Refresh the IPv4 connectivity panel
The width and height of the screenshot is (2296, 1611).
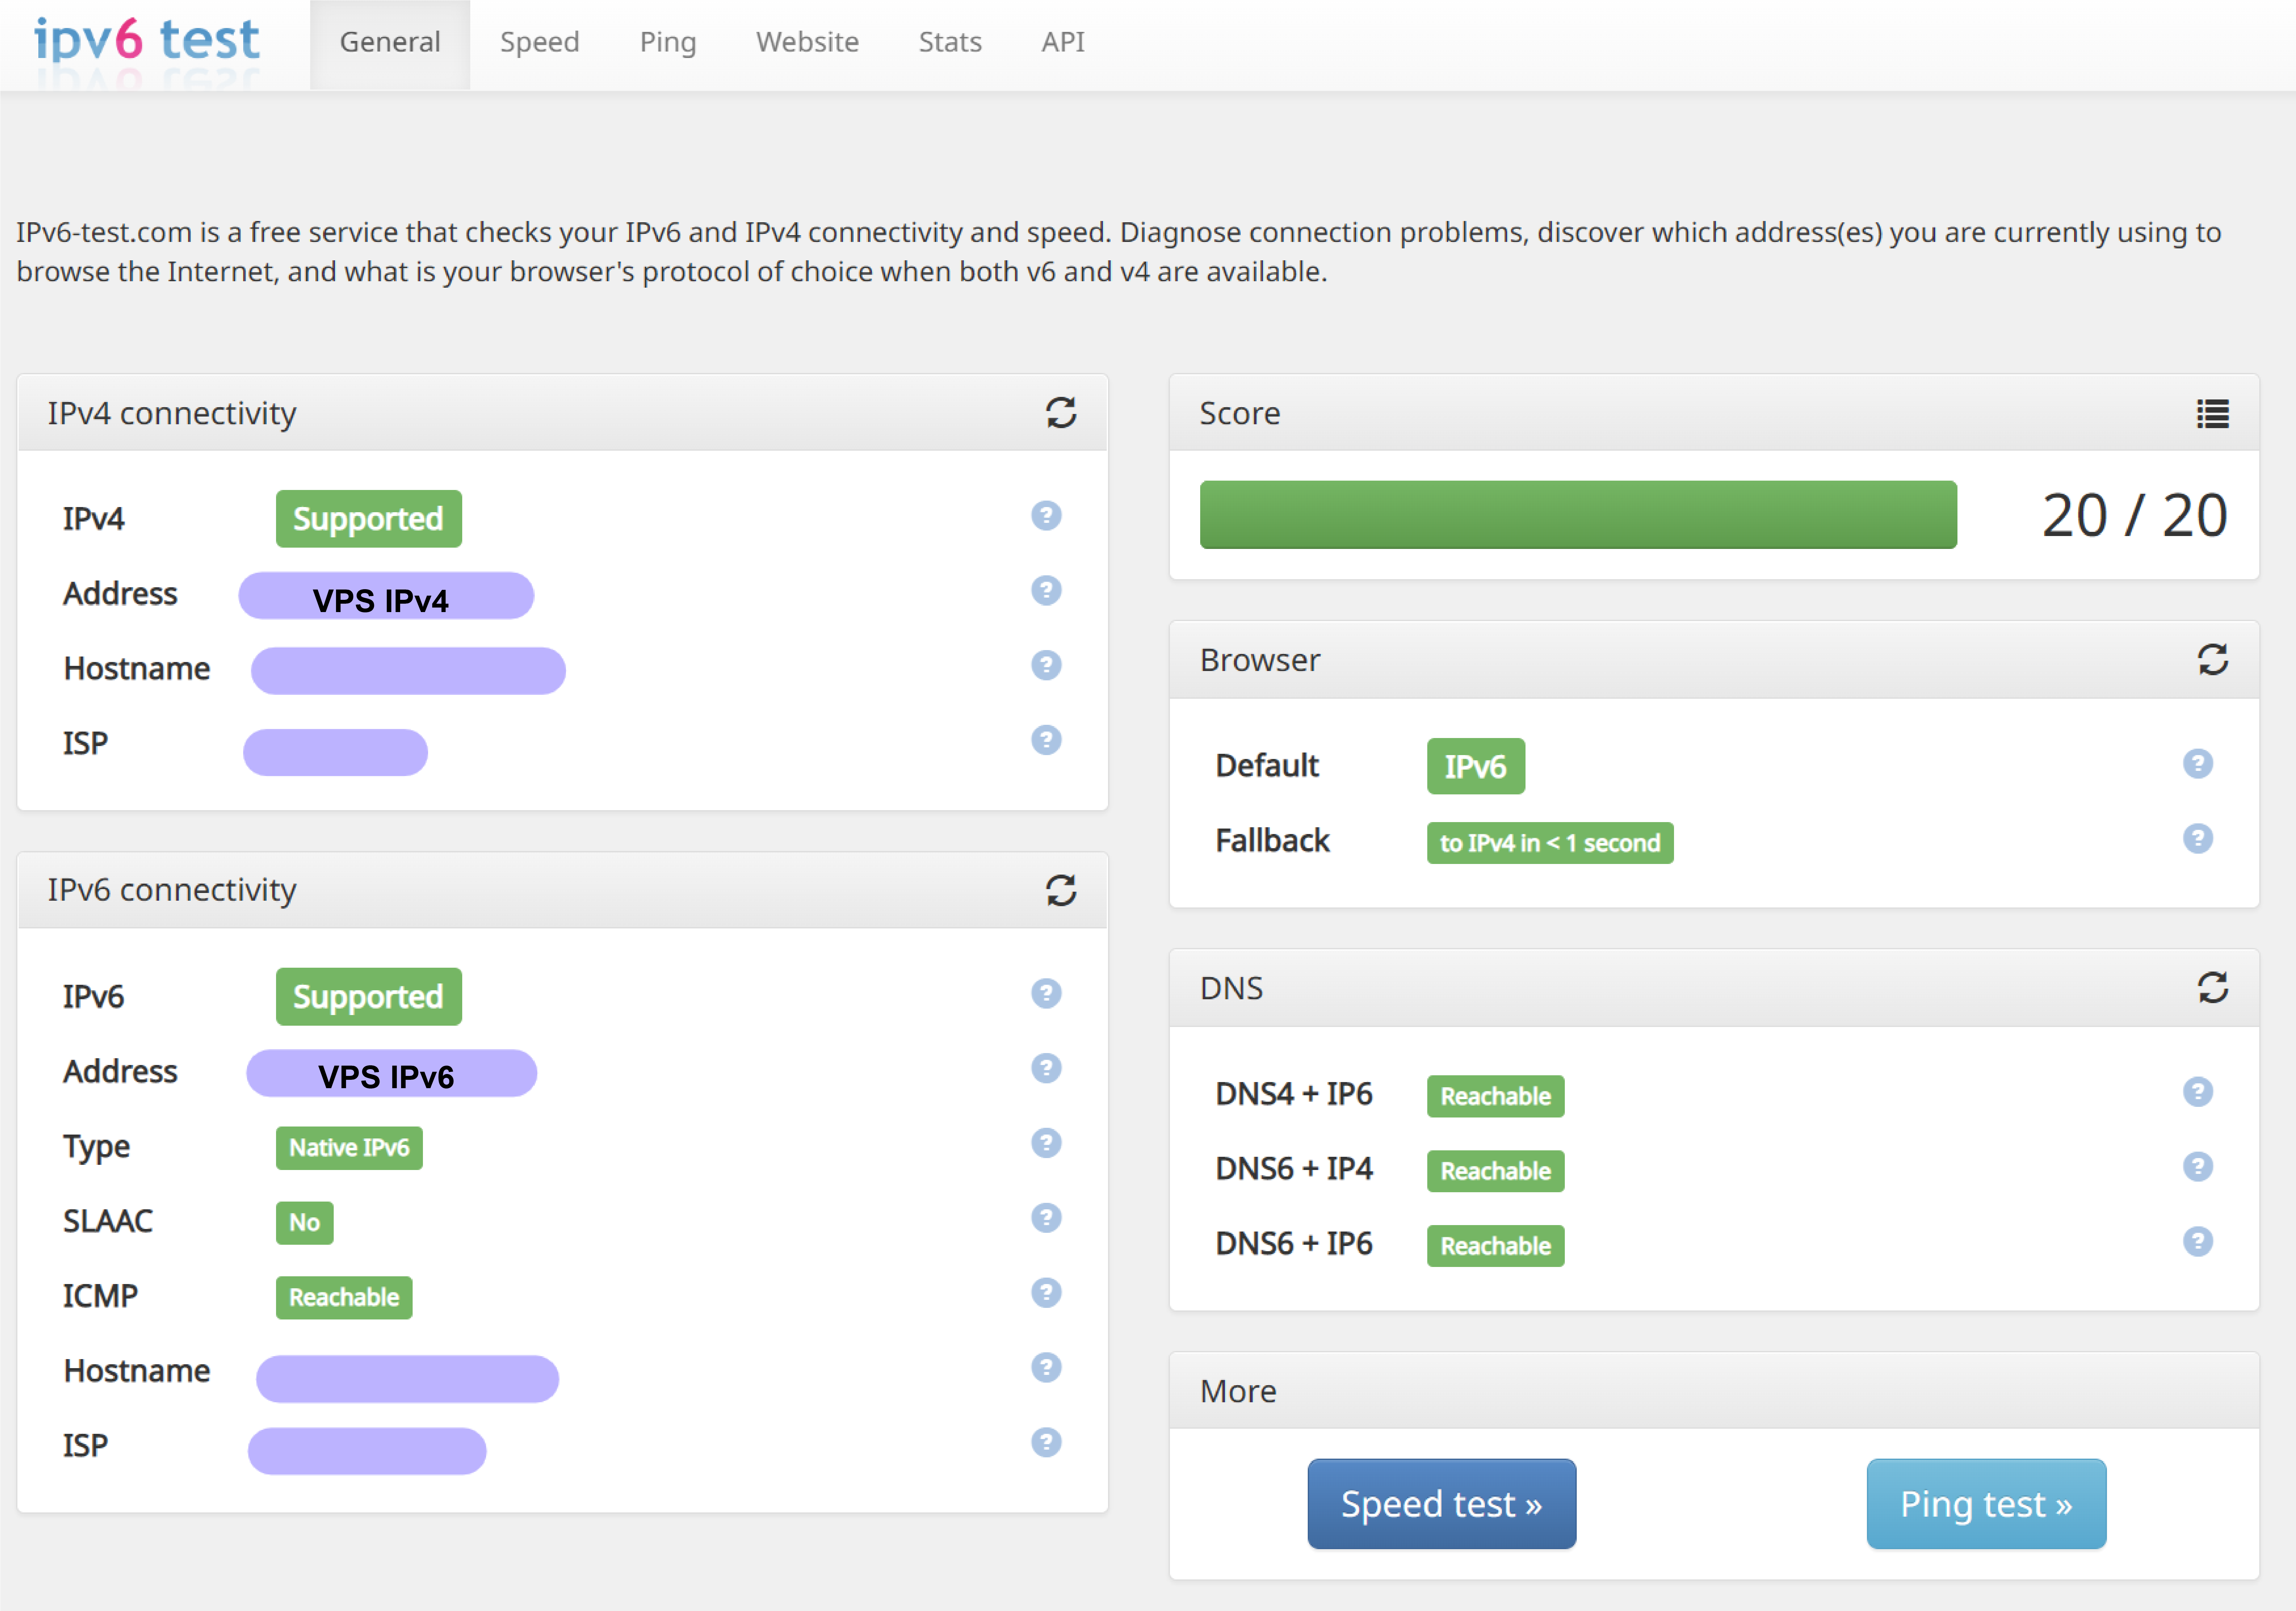point(1061,413)
